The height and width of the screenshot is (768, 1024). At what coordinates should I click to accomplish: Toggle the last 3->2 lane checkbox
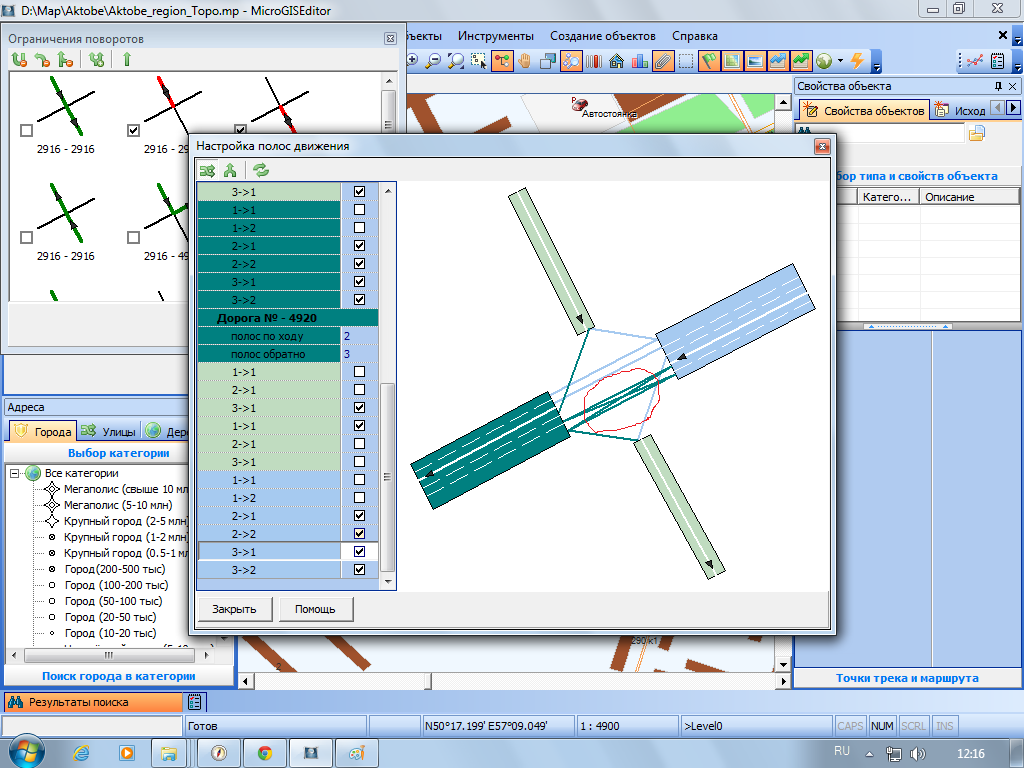pyautogui.click(x=359, y=570)
